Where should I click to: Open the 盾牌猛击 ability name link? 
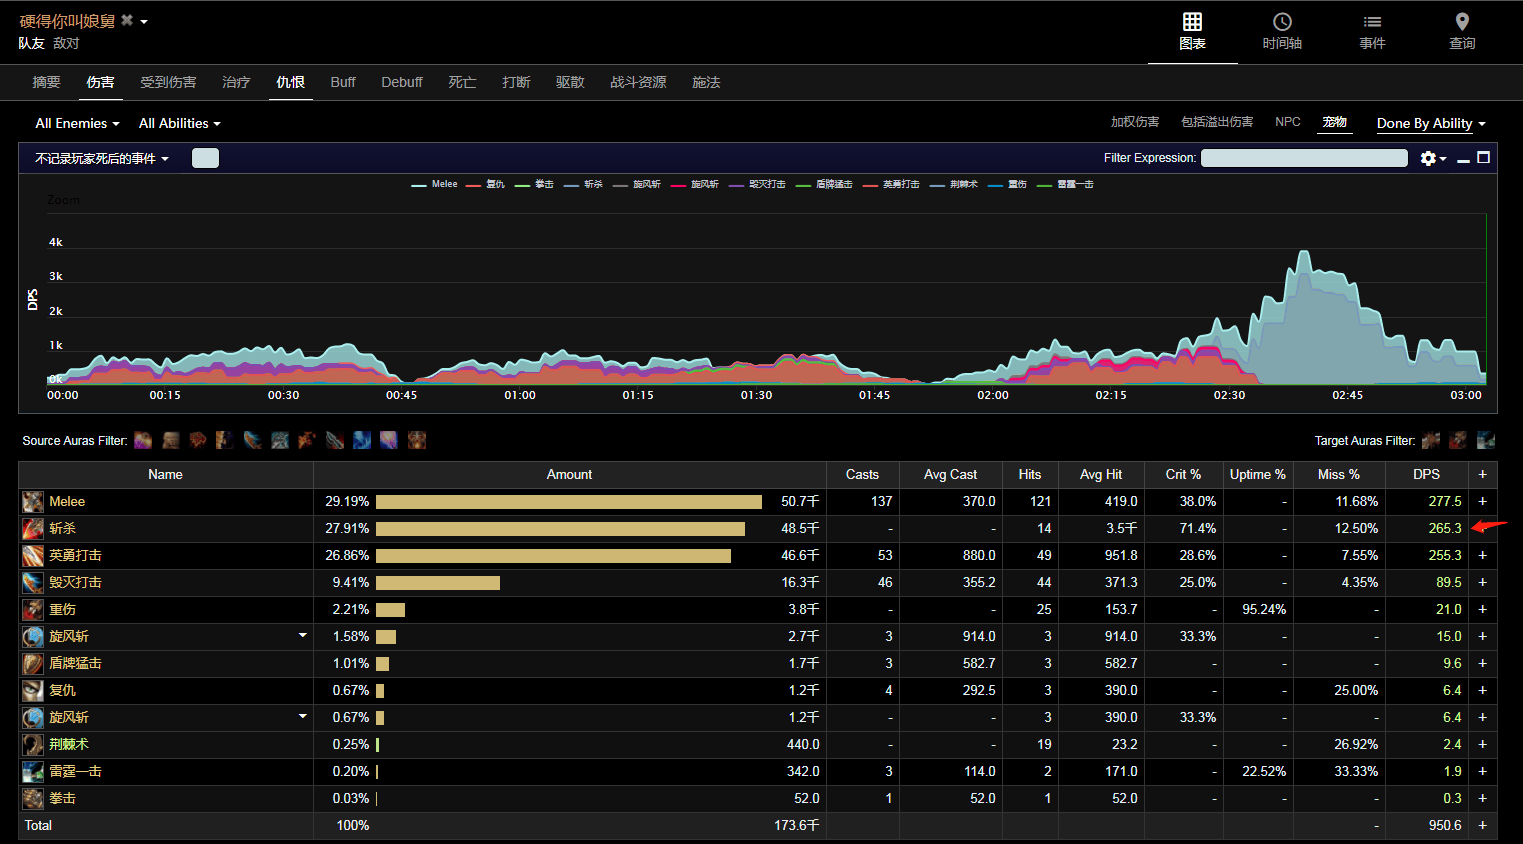[x=75, y=664]
